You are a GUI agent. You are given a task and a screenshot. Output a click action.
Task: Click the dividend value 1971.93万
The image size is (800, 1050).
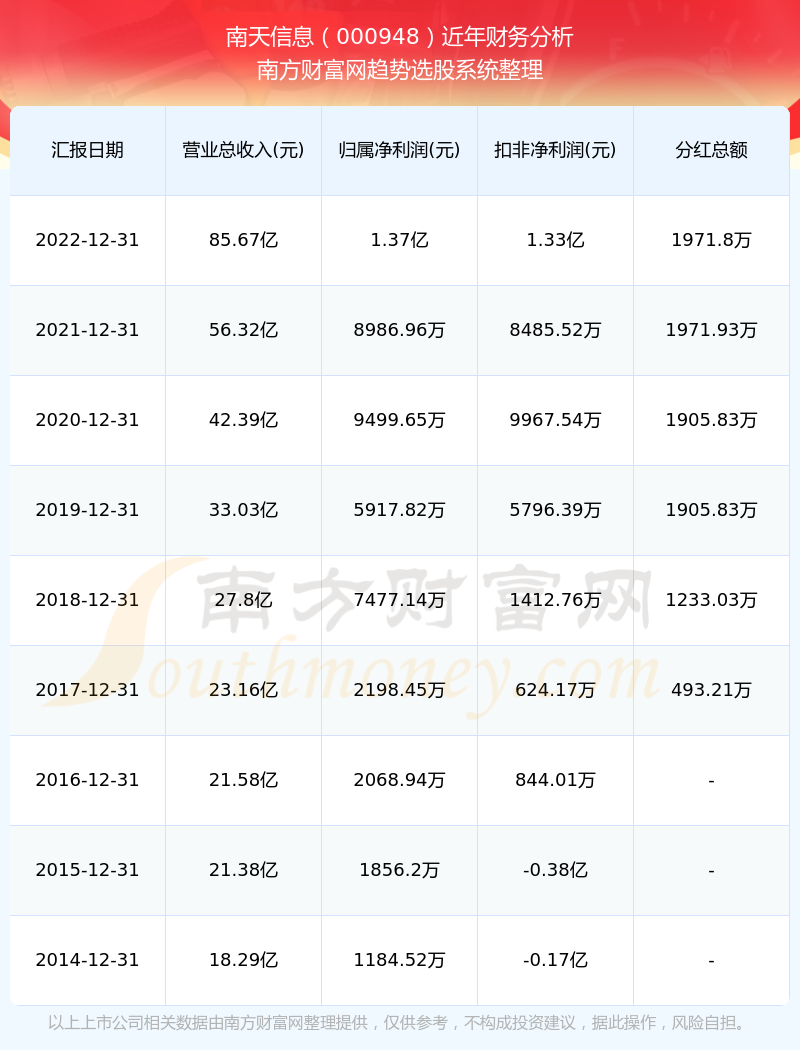(x=712, y=330)
